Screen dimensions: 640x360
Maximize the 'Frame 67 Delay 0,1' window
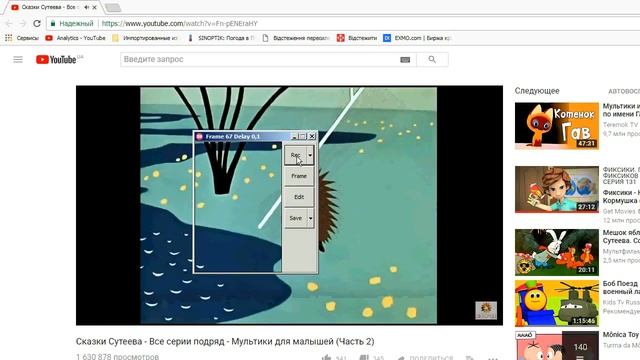point(302,136)
